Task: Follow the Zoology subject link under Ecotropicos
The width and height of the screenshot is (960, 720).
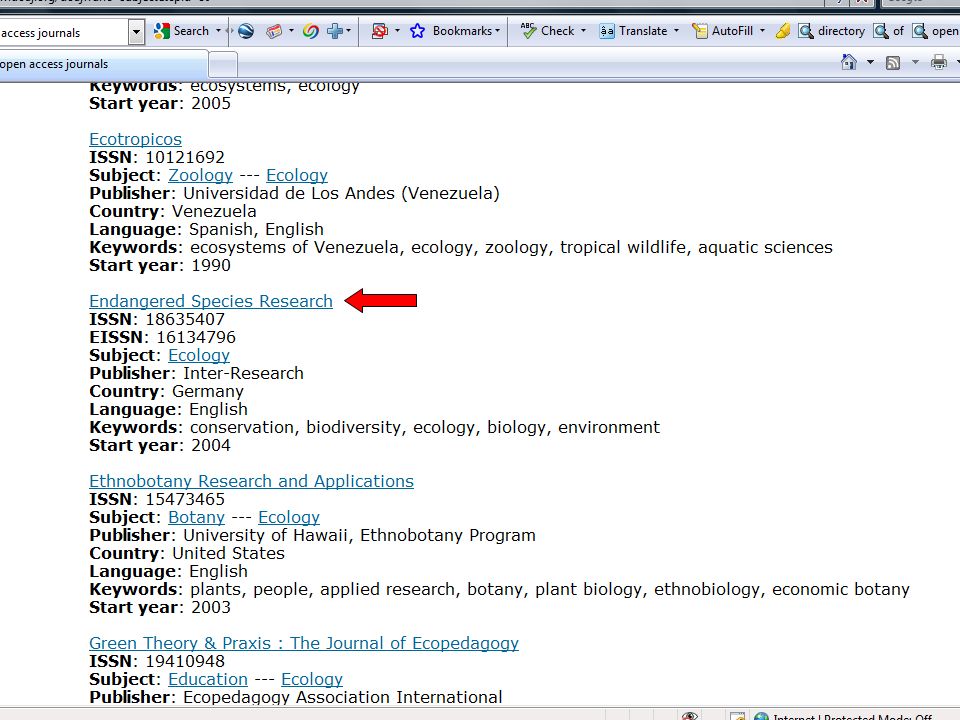Action: [x=200, y=176]
